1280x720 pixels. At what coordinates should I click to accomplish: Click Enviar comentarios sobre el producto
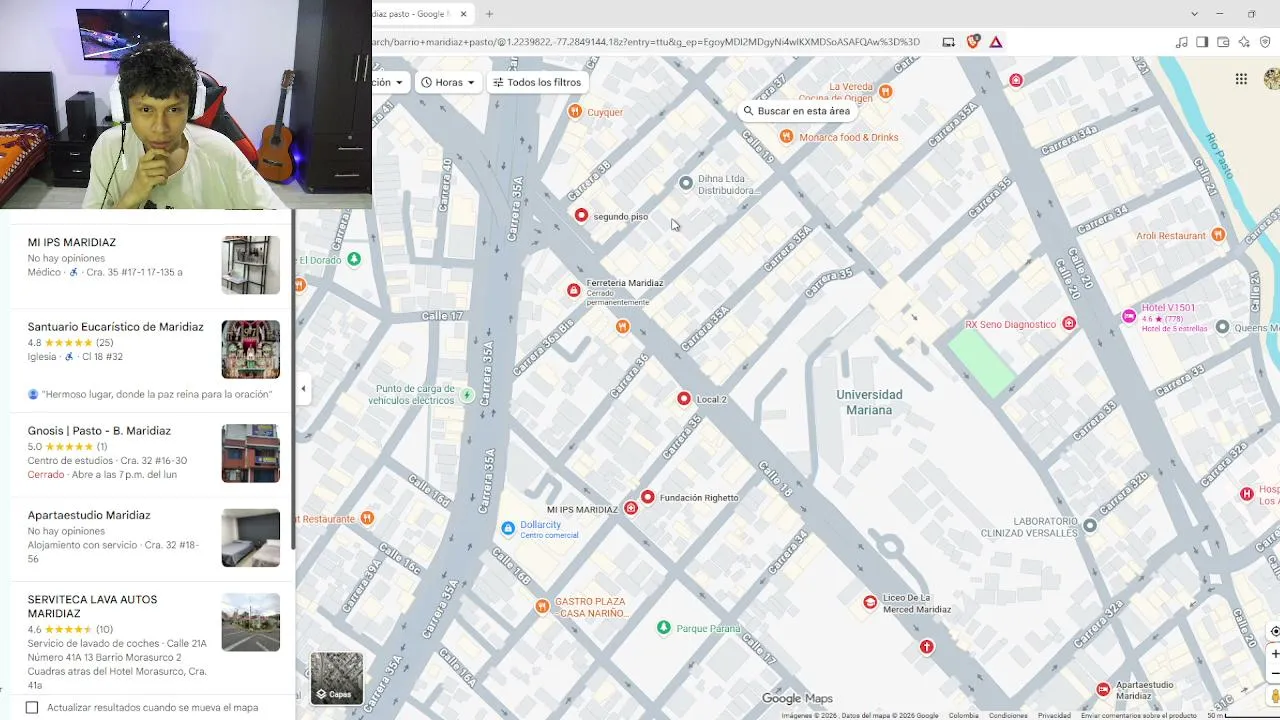[1138, 715]
